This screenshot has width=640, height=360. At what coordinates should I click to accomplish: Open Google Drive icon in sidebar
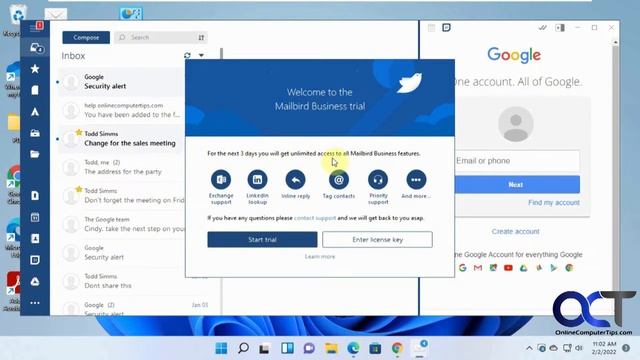pos(35,281)
